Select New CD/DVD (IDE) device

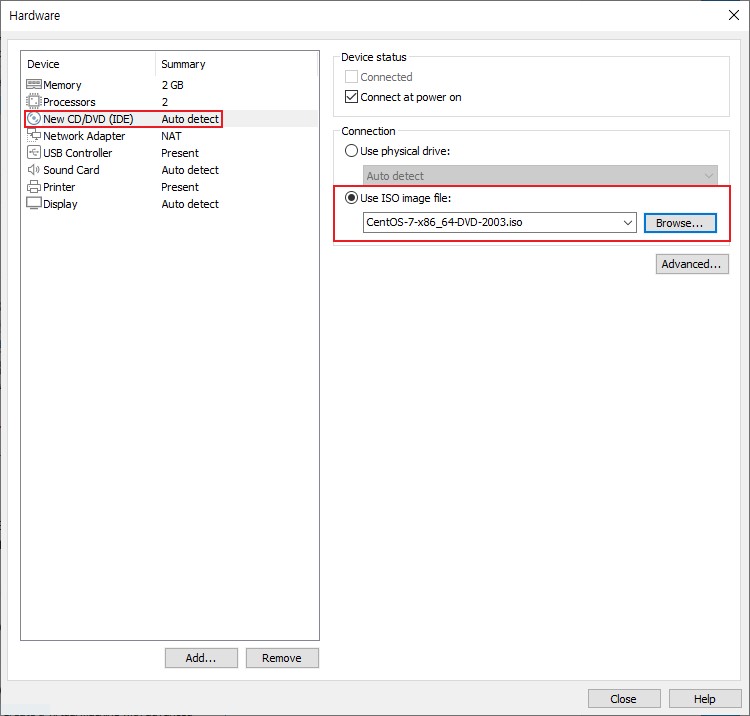(88, 119)
